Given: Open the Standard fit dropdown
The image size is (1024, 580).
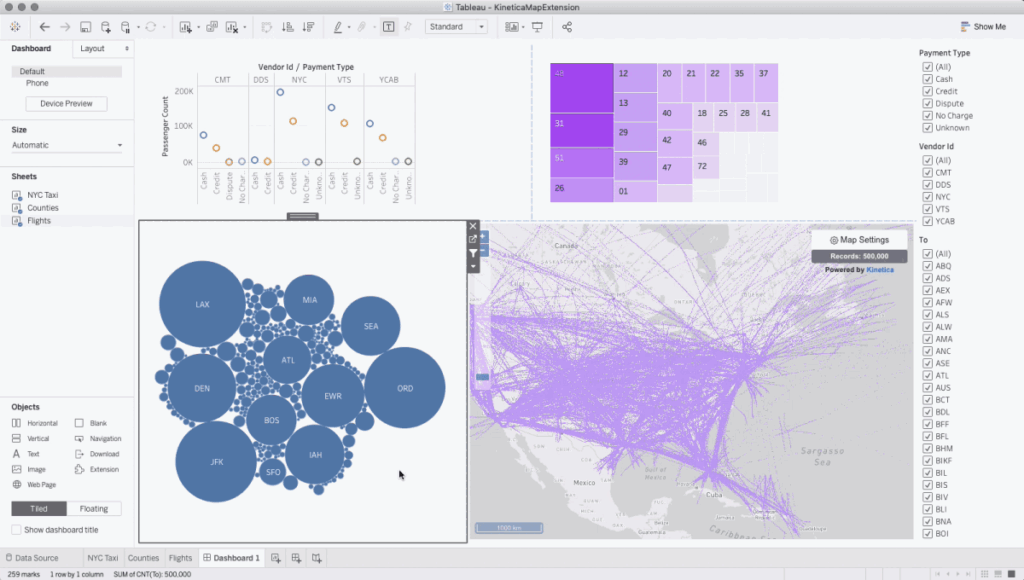Looking at the screenshot, I should pos(456,27).
